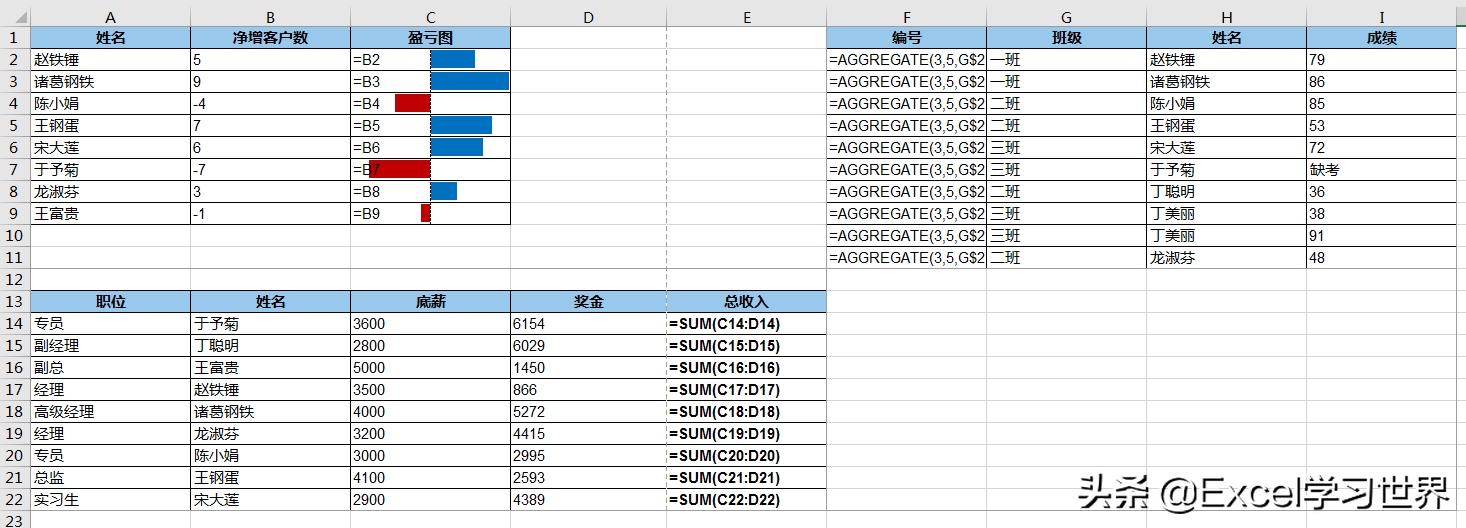
Task: Click the =B4 red bar cell
Action: (x=430, y=104)
